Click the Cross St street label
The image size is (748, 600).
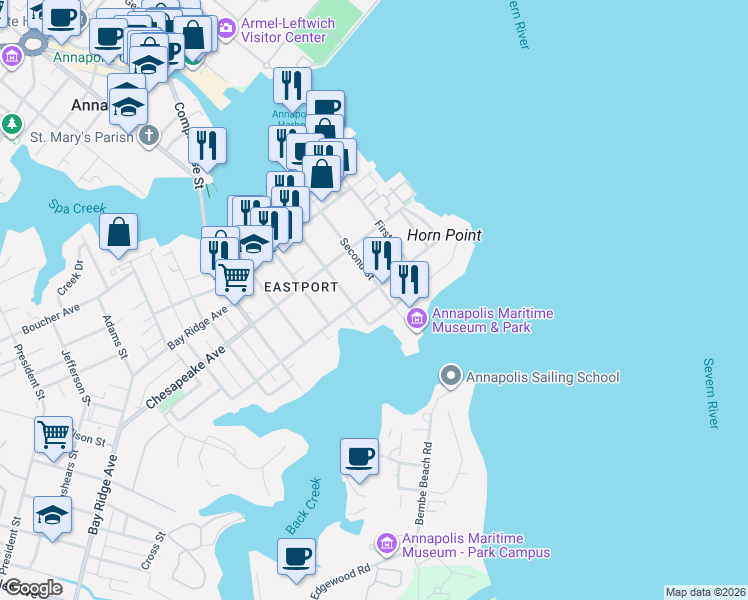[153, 550]
